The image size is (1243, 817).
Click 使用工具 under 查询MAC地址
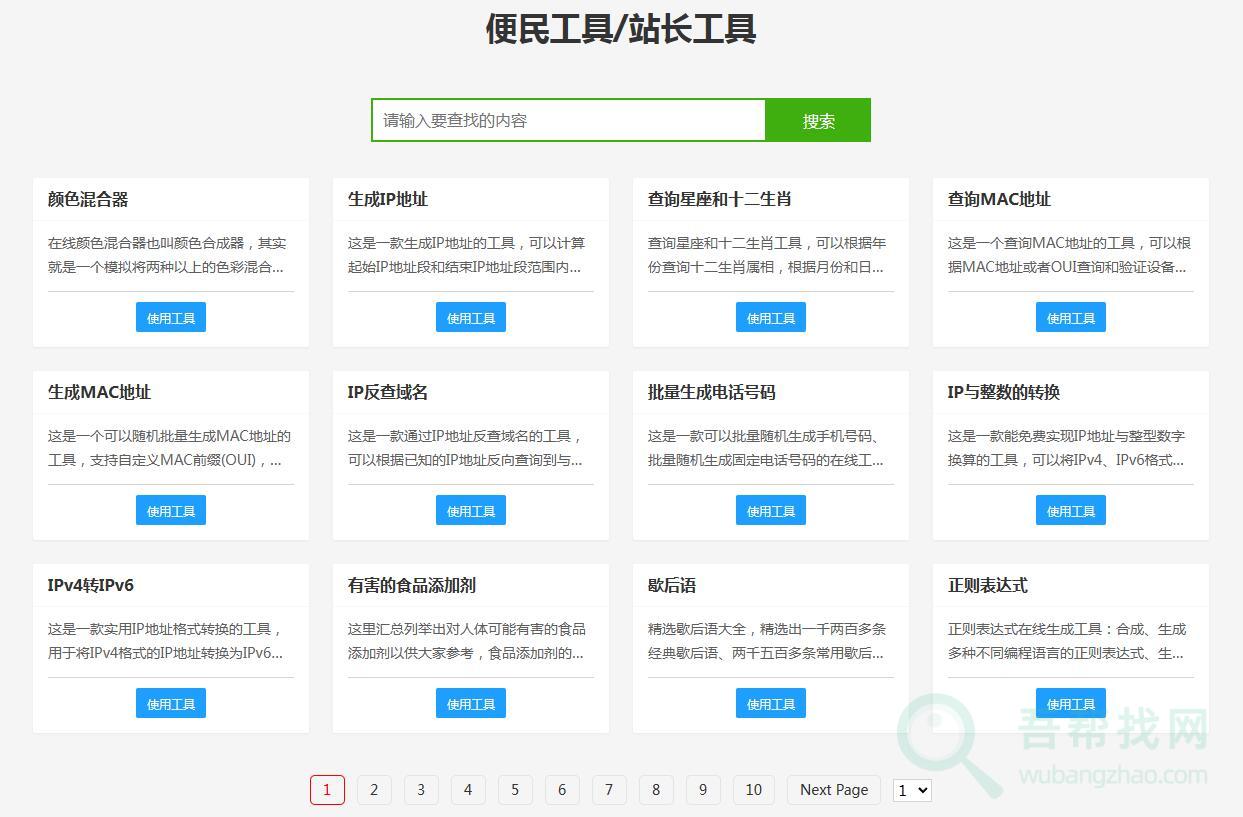1071,318
